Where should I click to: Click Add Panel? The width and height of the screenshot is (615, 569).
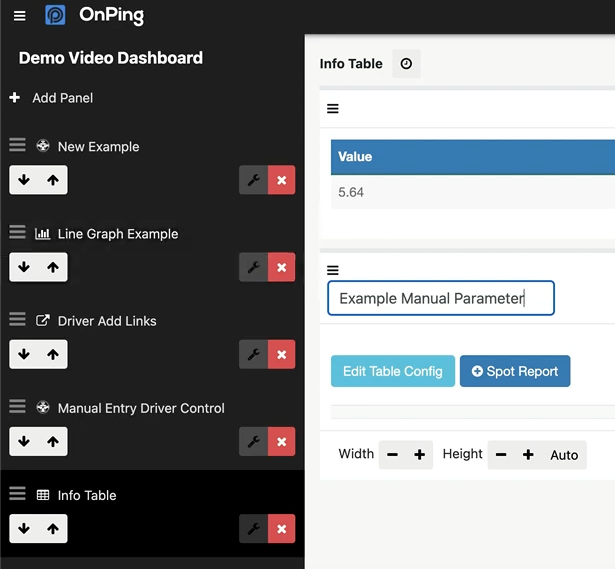click(x=51, y=98)
